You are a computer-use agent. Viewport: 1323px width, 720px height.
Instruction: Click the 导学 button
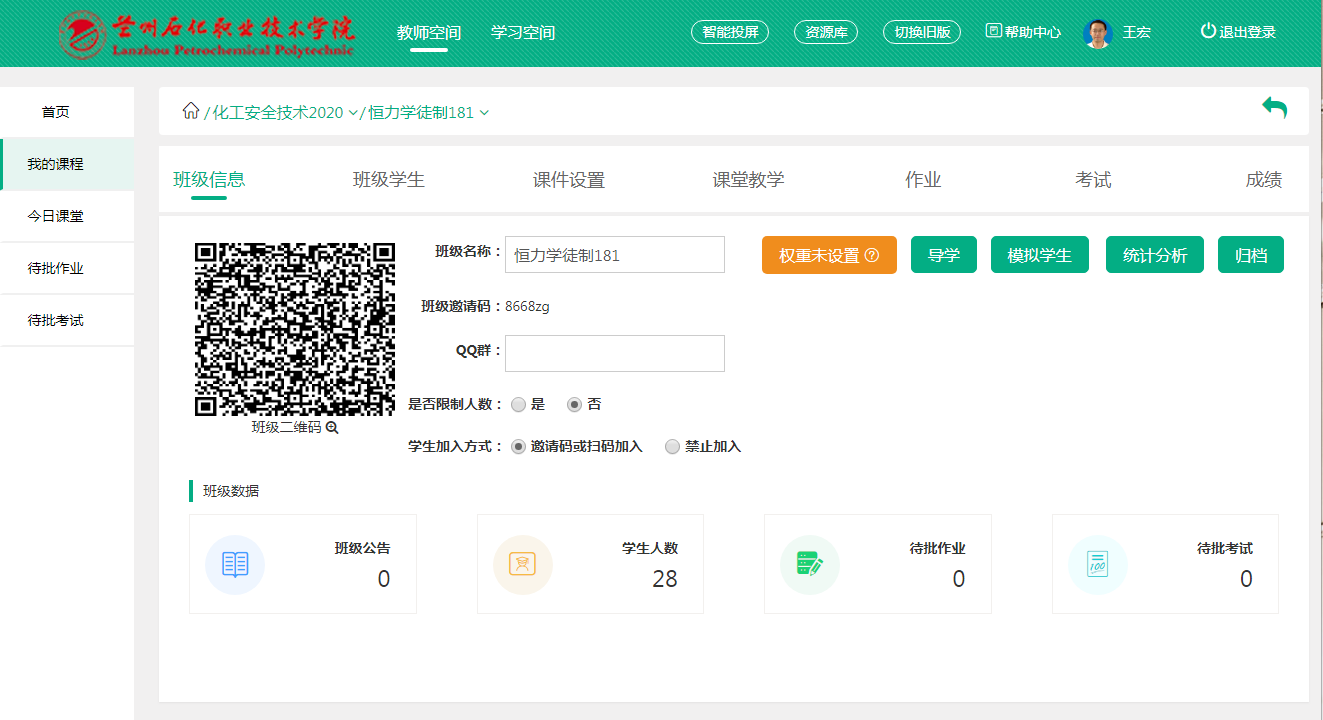click(x=944, y=255)
